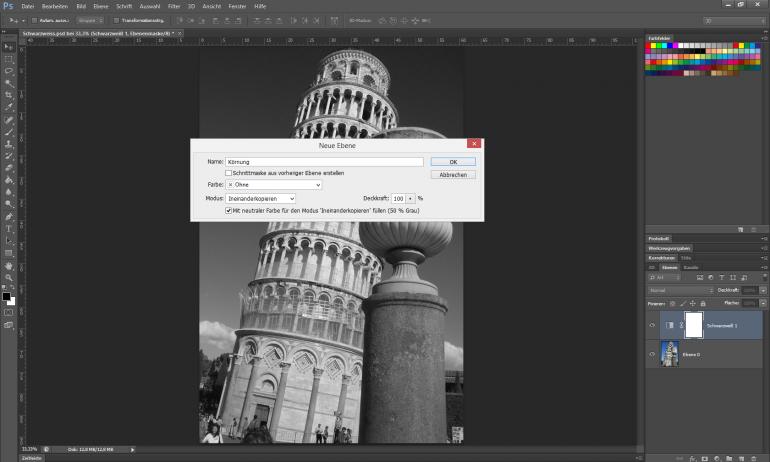Image resolution: width=770 pixels, height=462 pixels.
Task: Switch to the Kanäle tab
Action: (691, 268)
